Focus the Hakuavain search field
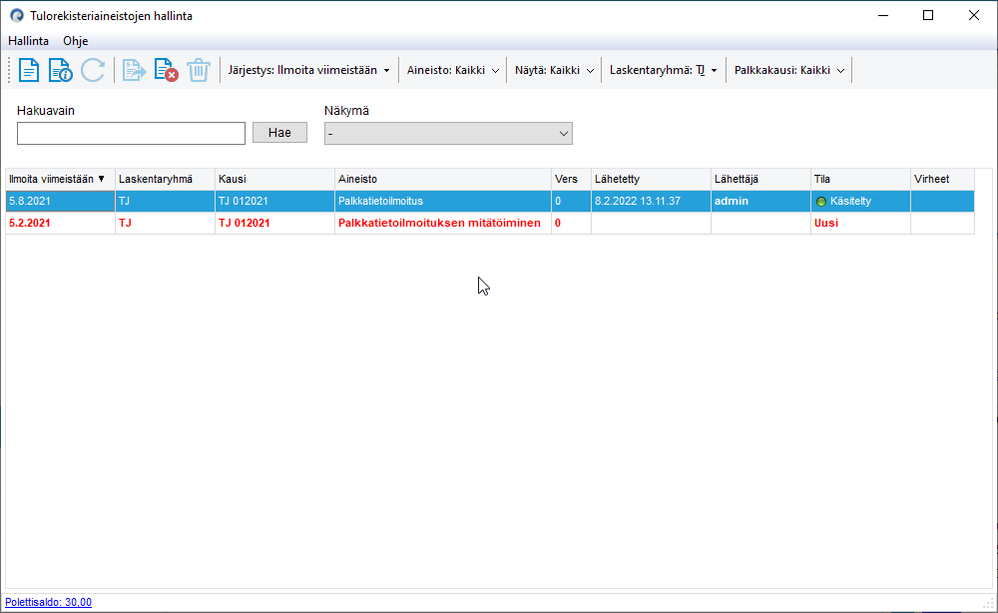 point(131,134)
